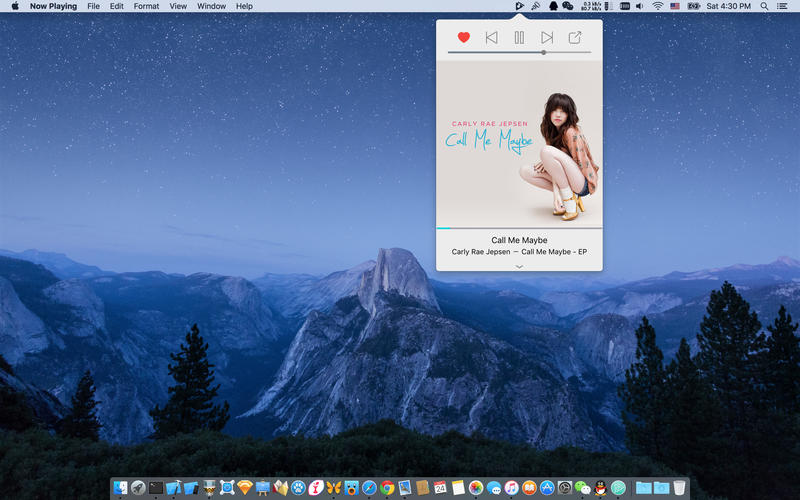Expand the chevron below the song info
This screenshot has height=500, width=800.
coord(519,267)
